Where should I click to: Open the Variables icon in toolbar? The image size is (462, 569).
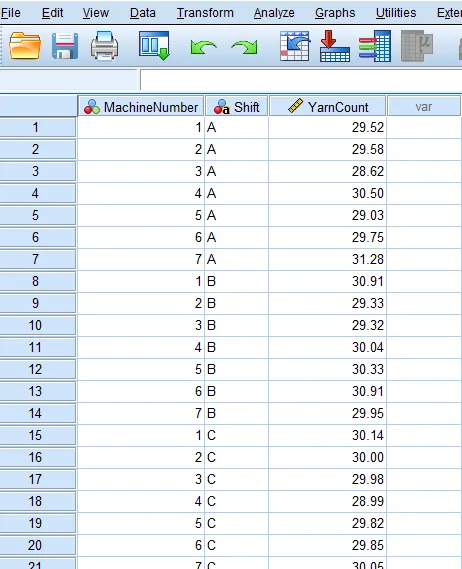[x=375, y=46]
